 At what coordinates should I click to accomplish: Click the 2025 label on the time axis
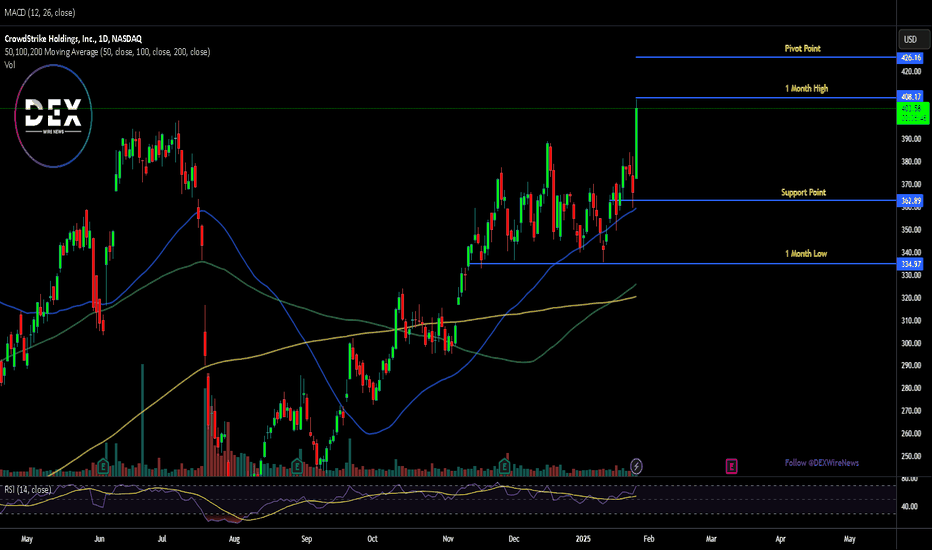(x=583, y=539)
